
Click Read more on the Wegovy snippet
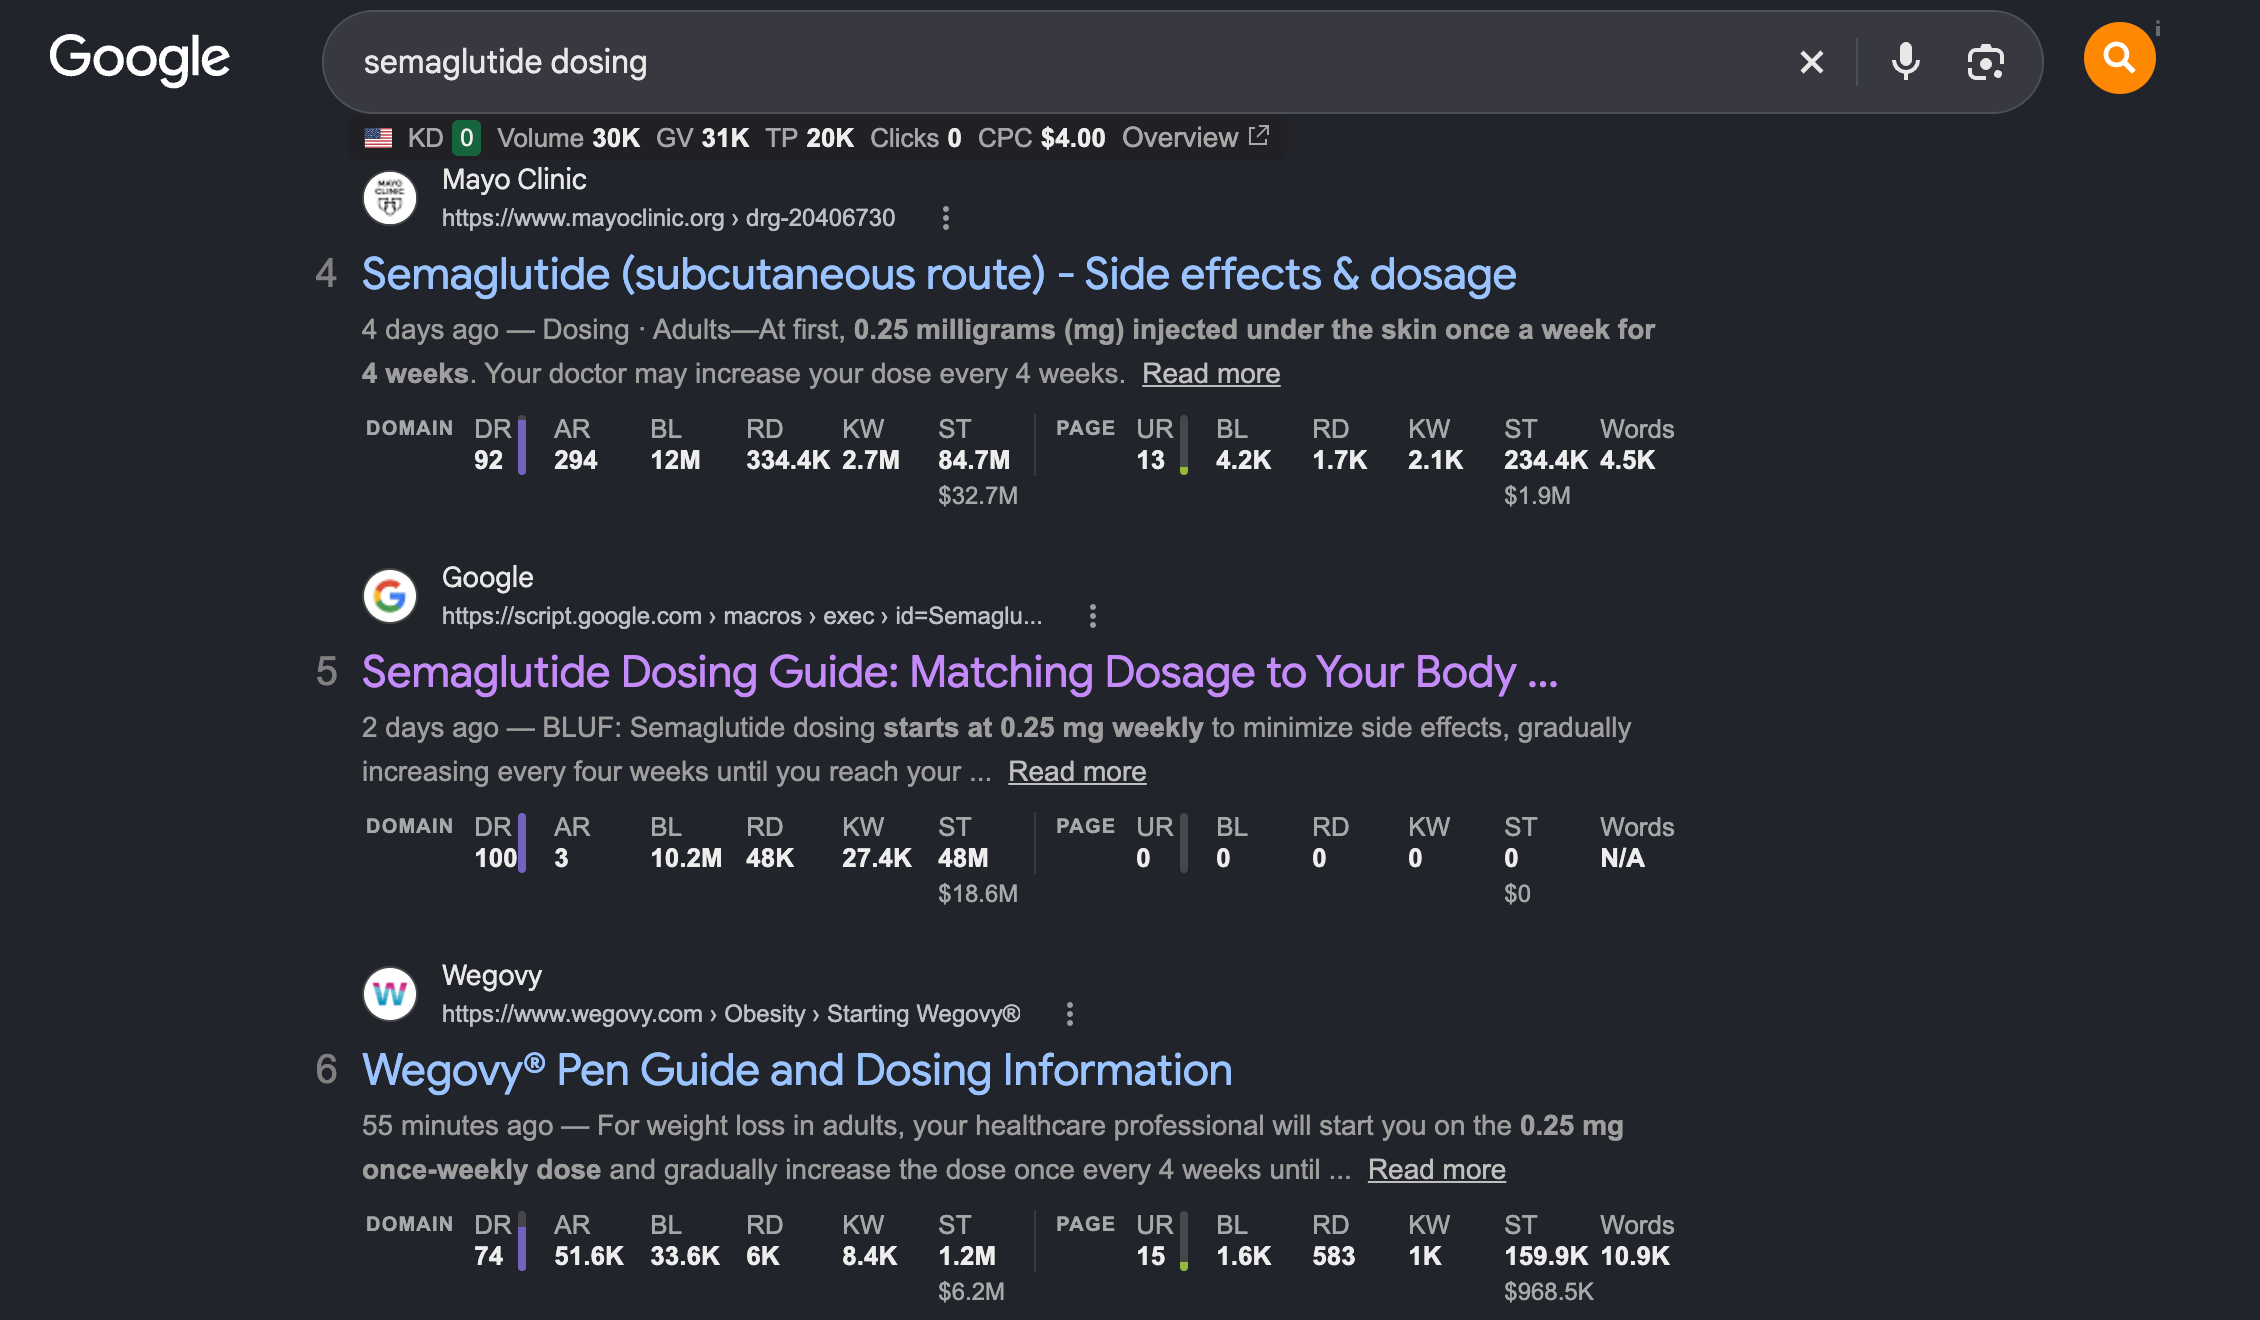[x=1437, y=1169]
